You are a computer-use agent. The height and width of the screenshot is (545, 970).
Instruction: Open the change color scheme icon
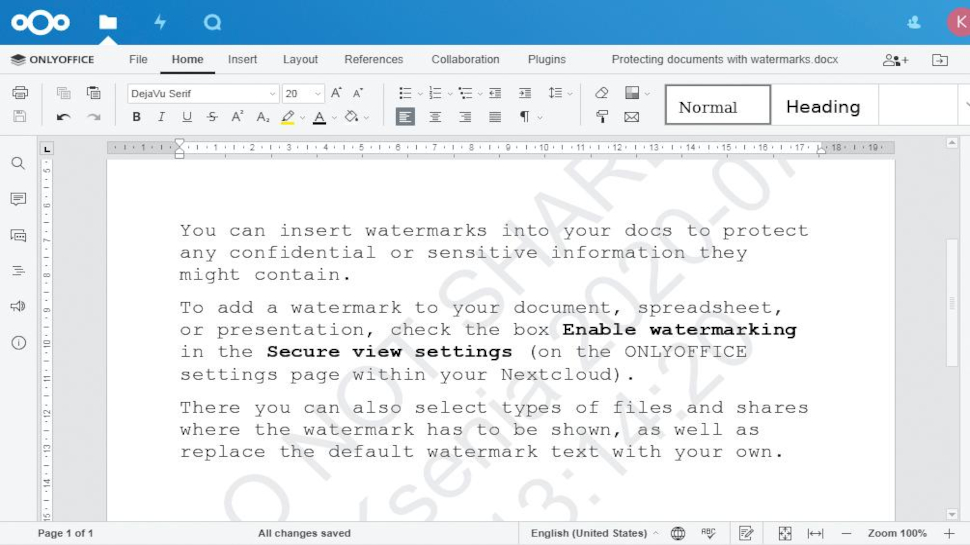(632, 93)
